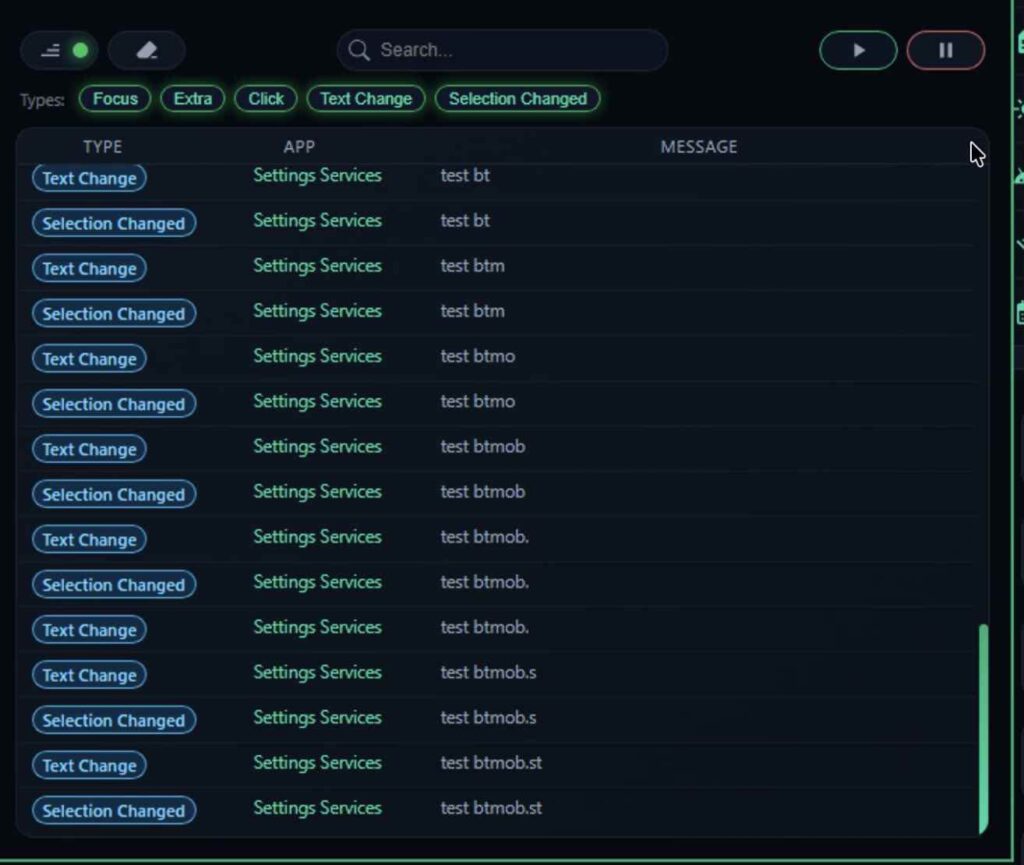This screenshot has width=1024, height=865.
Task: Click the green vertical scrollbar thumb
Action: (x=983, y=729)
